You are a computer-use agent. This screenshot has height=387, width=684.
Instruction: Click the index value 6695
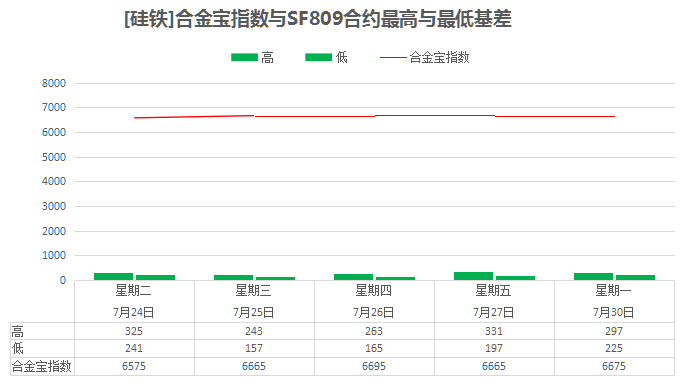[x=373, y=366]
